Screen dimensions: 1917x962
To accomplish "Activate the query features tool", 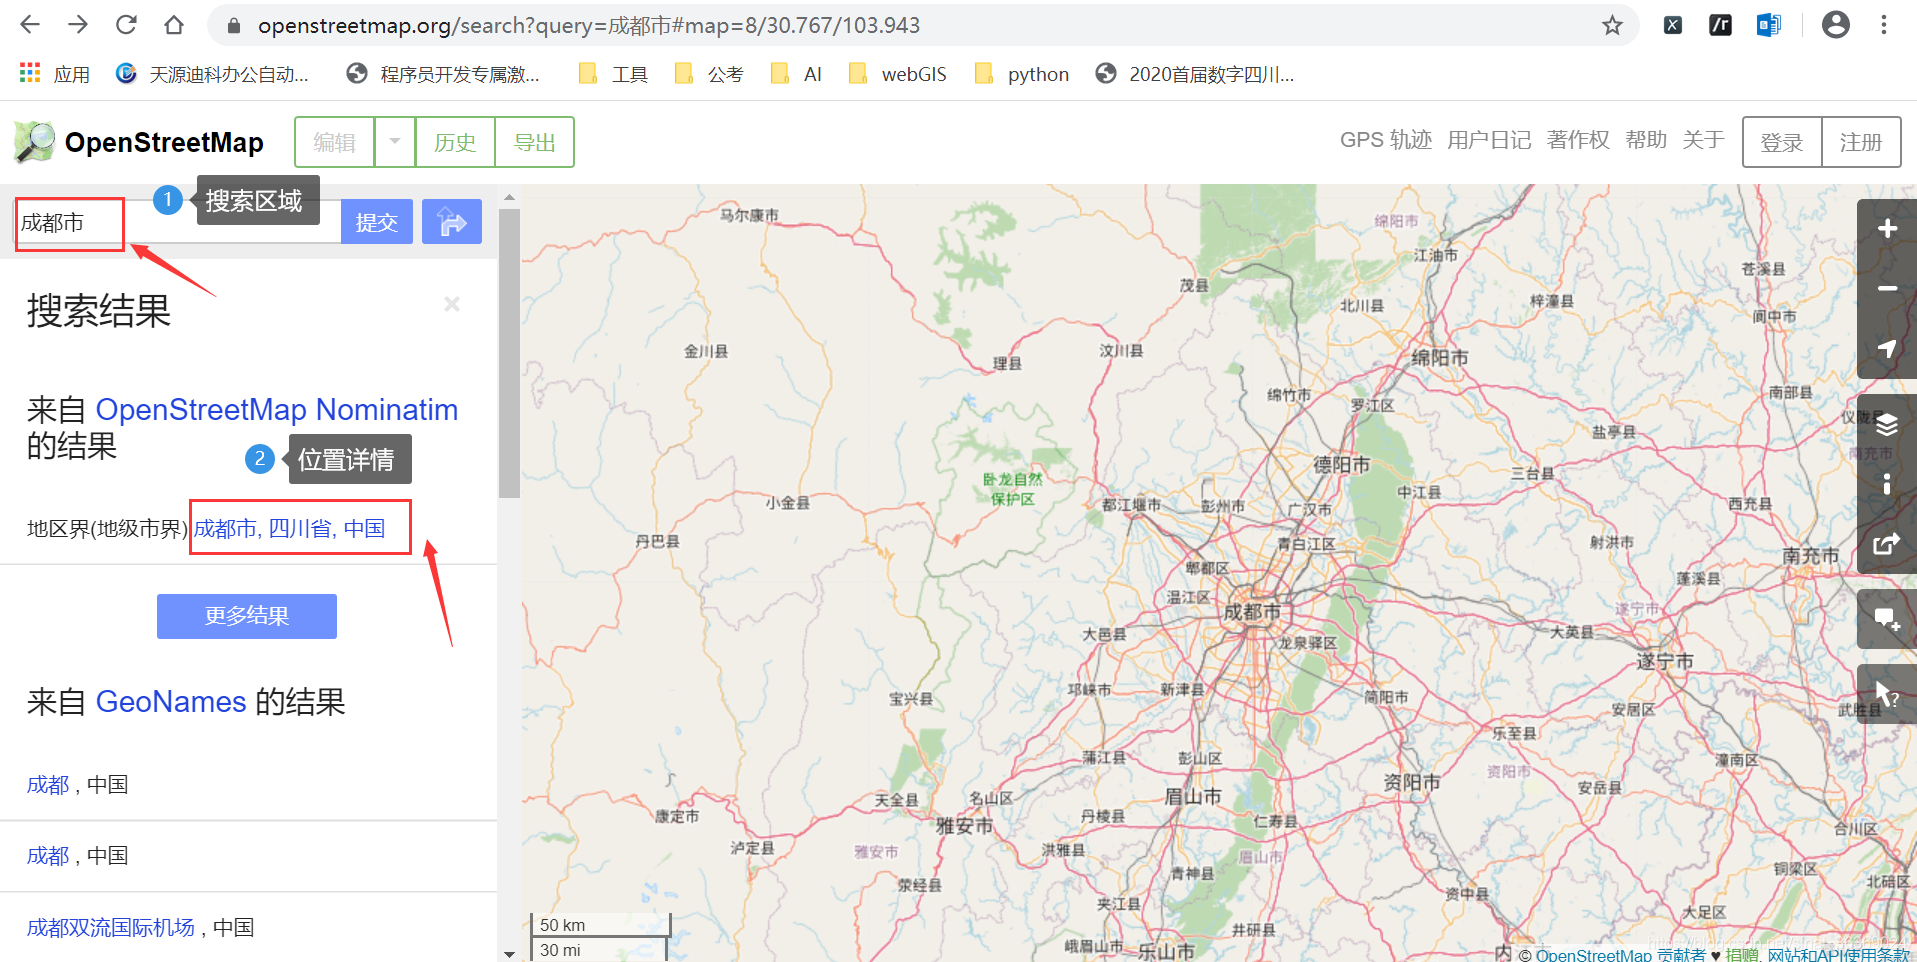I will pyautogui.click(x=1887, y=693).
